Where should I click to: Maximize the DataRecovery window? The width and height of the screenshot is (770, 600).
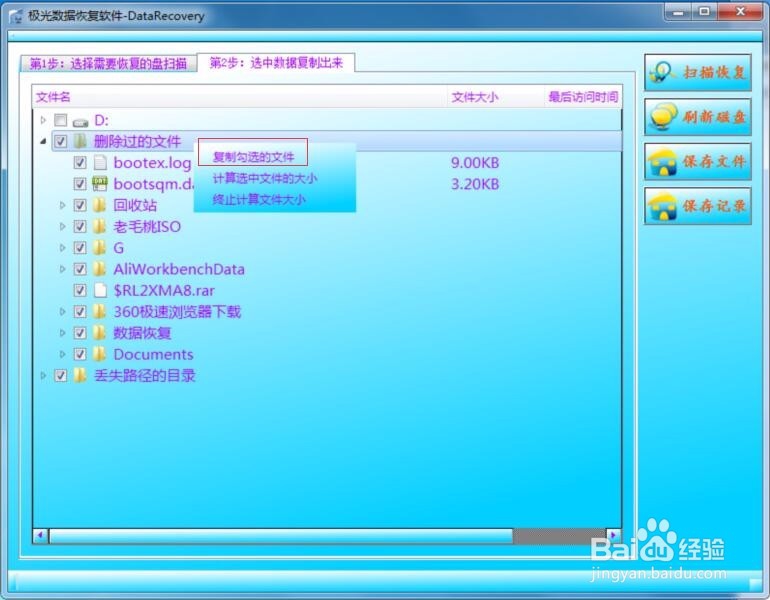click(704, 12)
